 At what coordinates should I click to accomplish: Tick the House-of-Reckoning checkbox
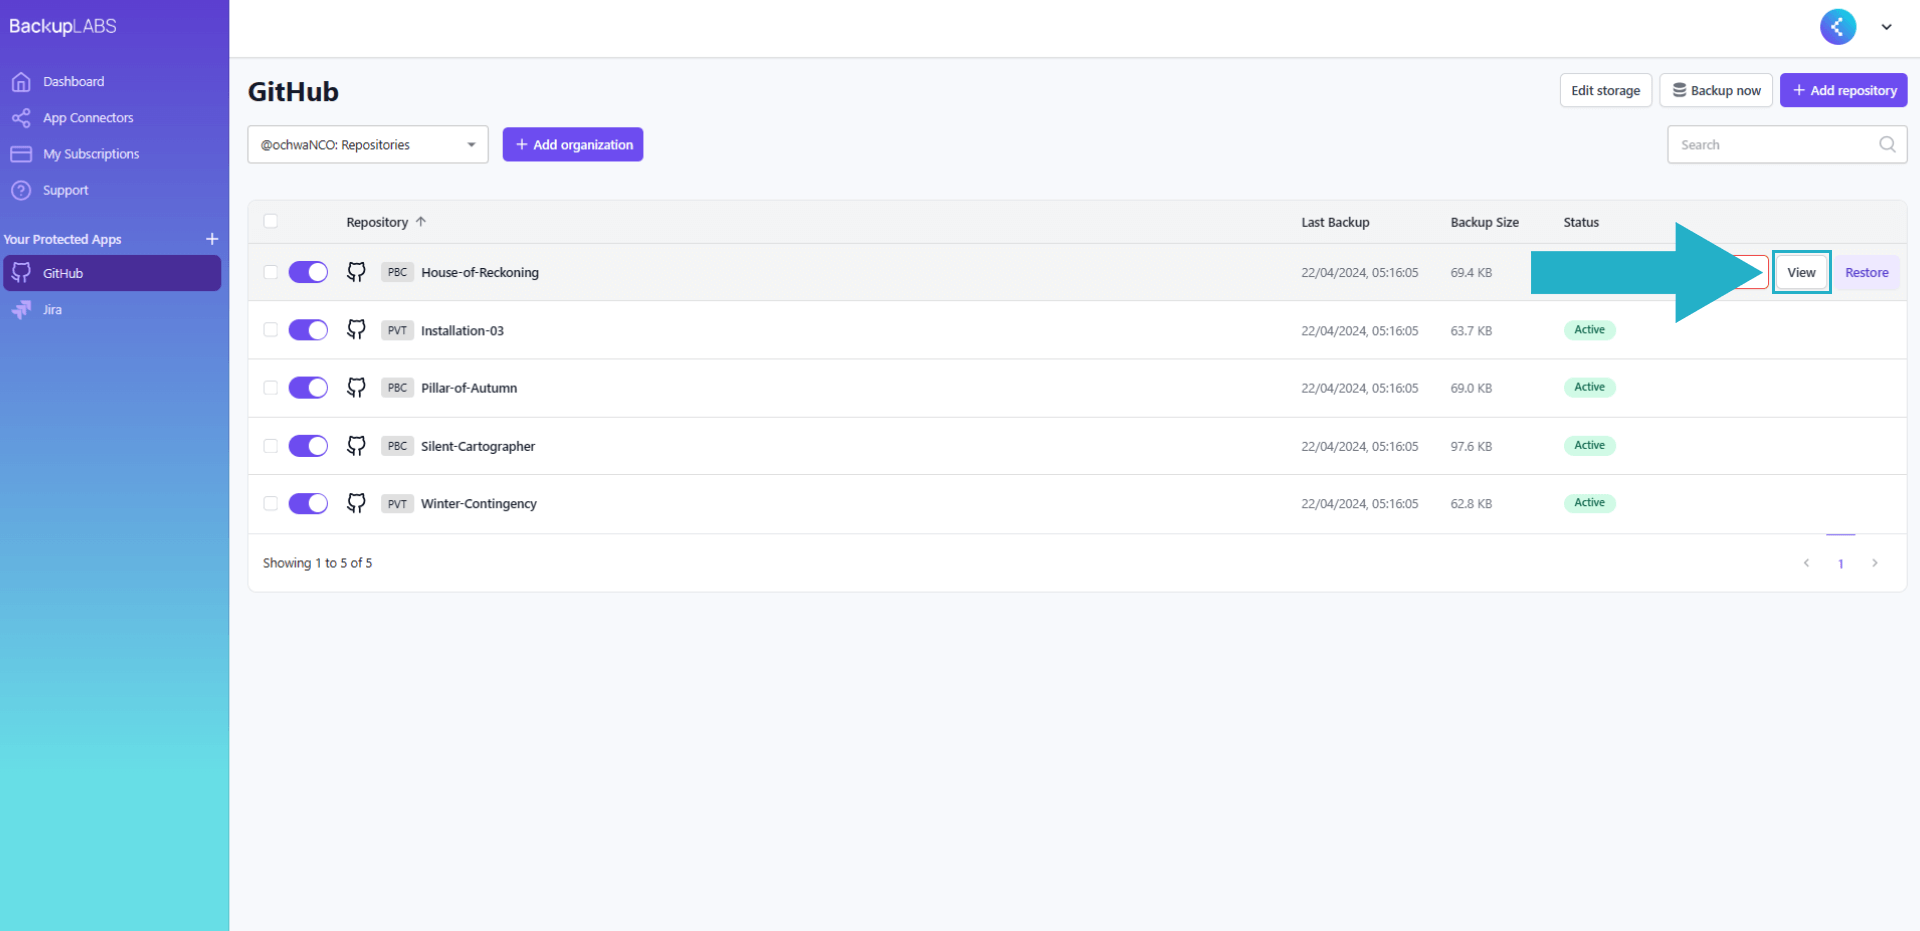click(x=270, y=272)
